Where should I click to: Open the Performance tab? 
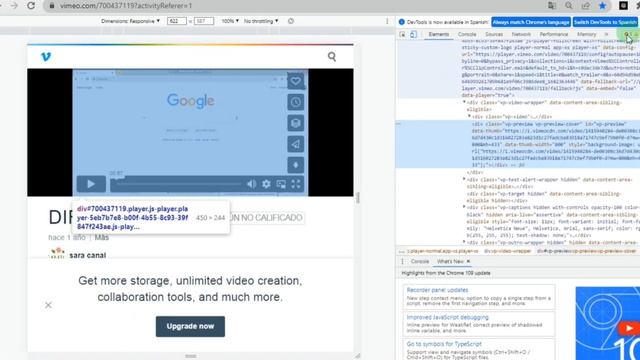553,34
